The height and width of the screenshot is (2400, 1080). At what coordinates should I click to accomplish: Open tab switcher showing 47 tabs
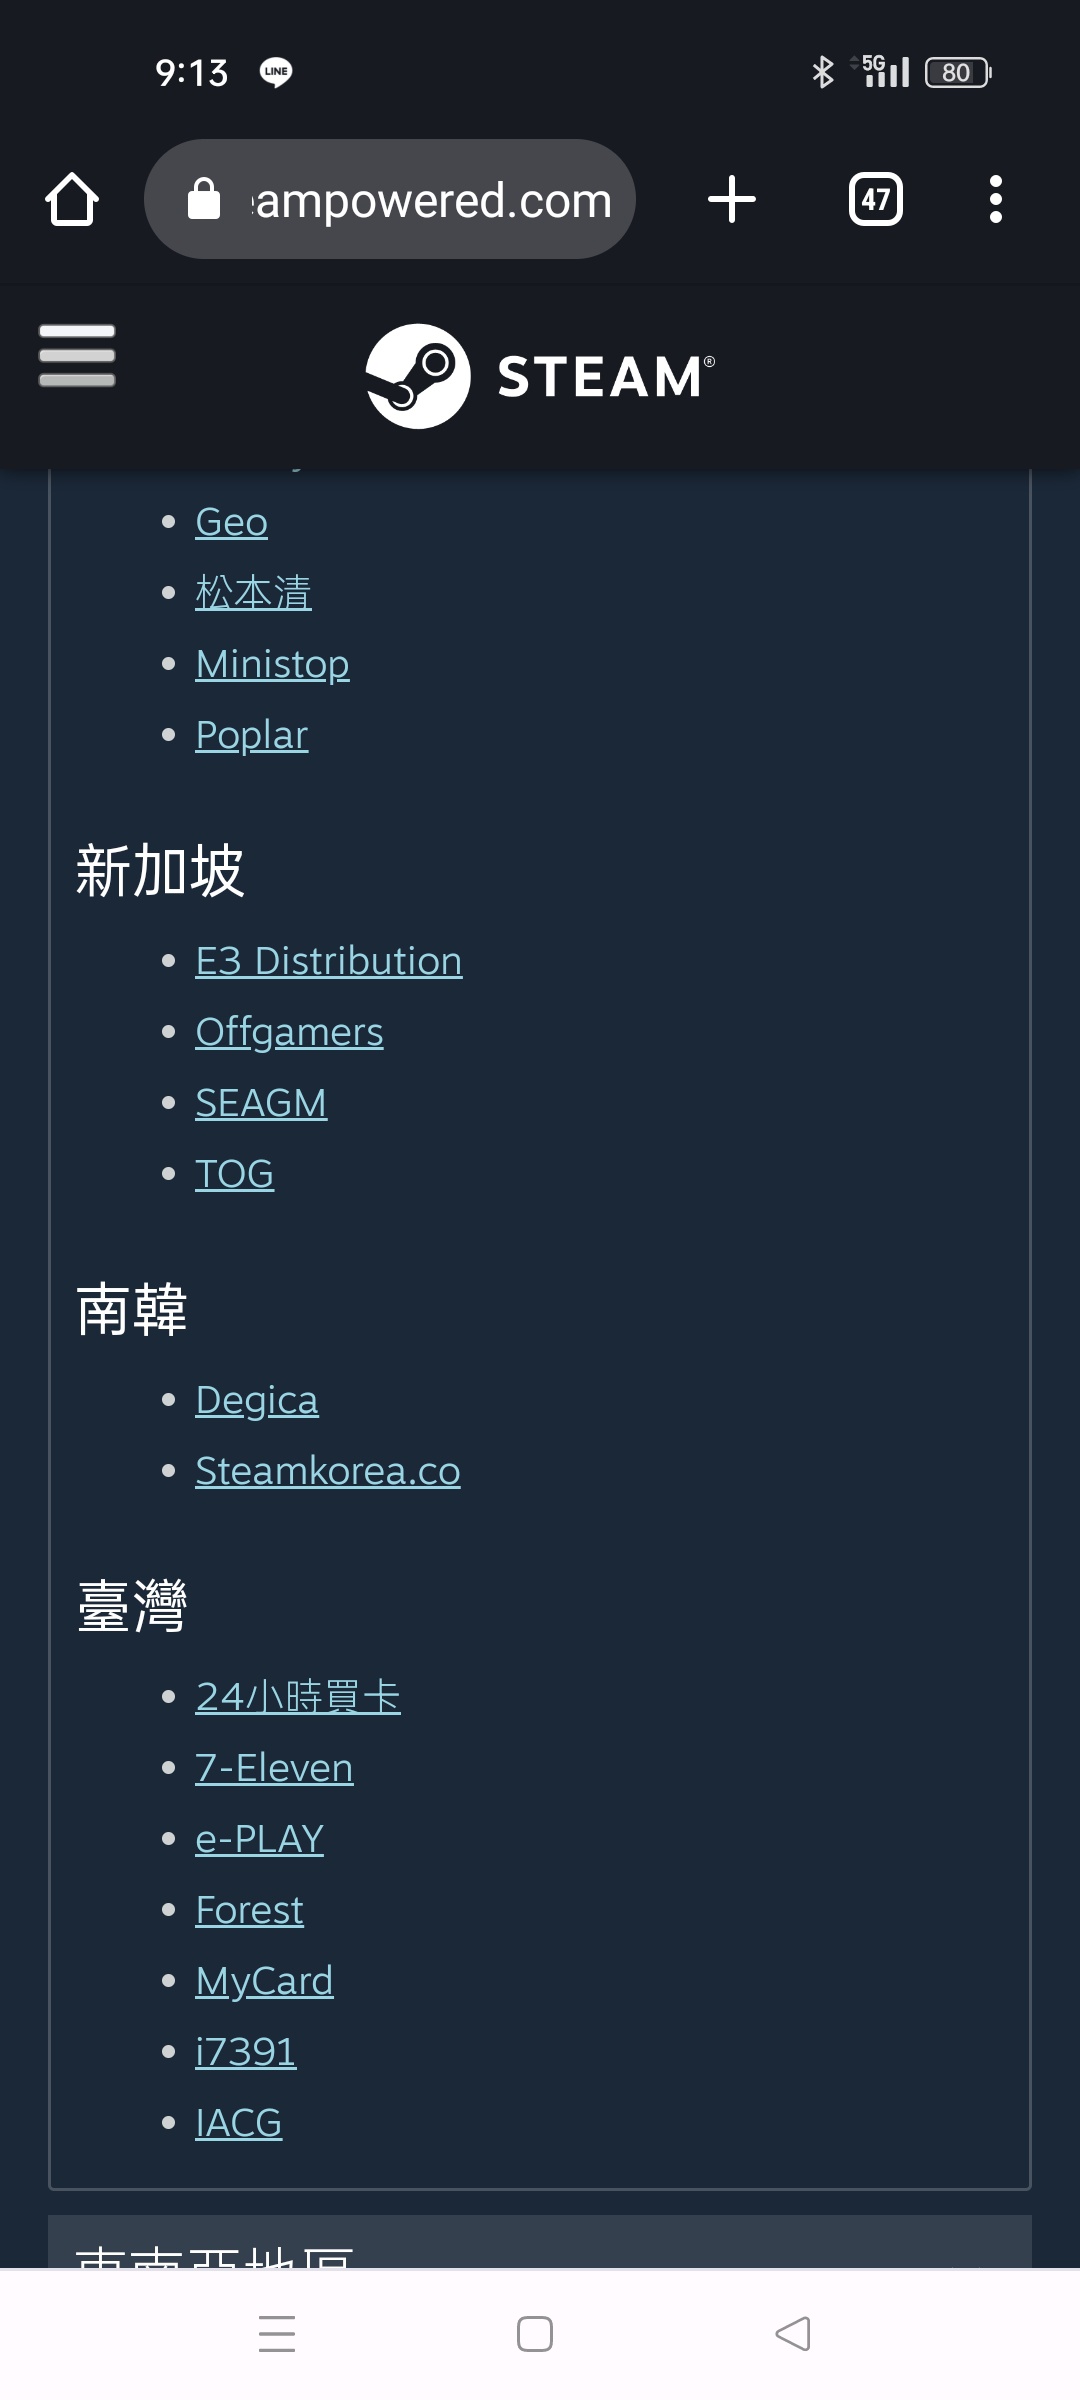[875, 199]
